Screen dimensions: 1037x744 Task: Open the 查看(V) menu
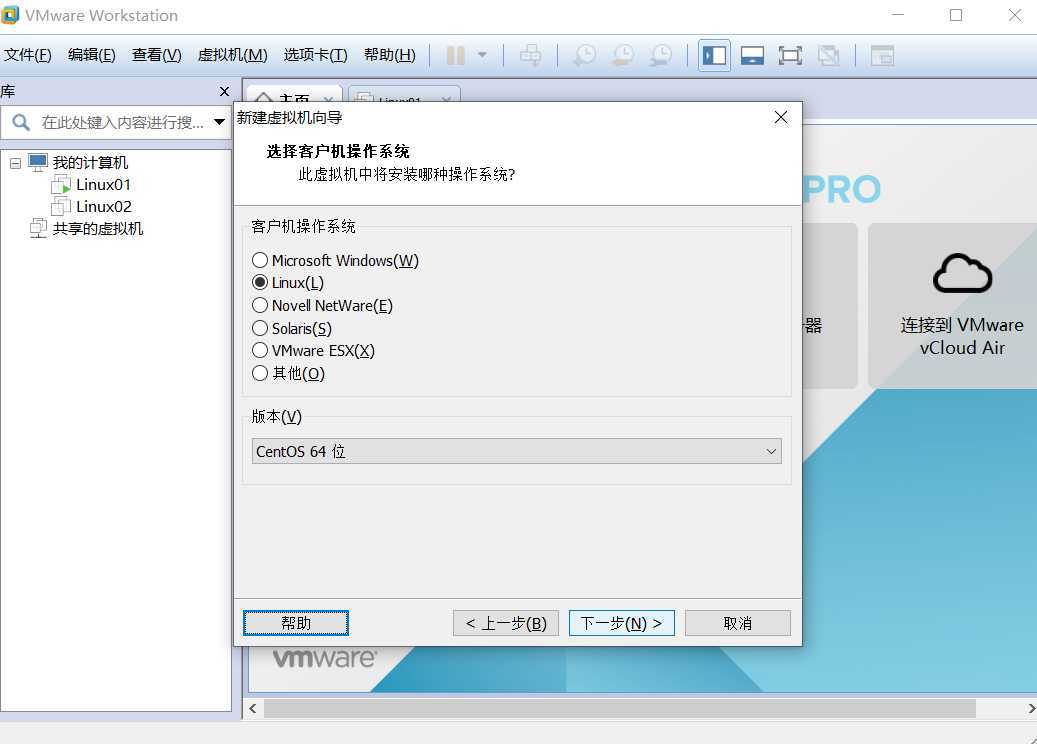click(156, 55)
